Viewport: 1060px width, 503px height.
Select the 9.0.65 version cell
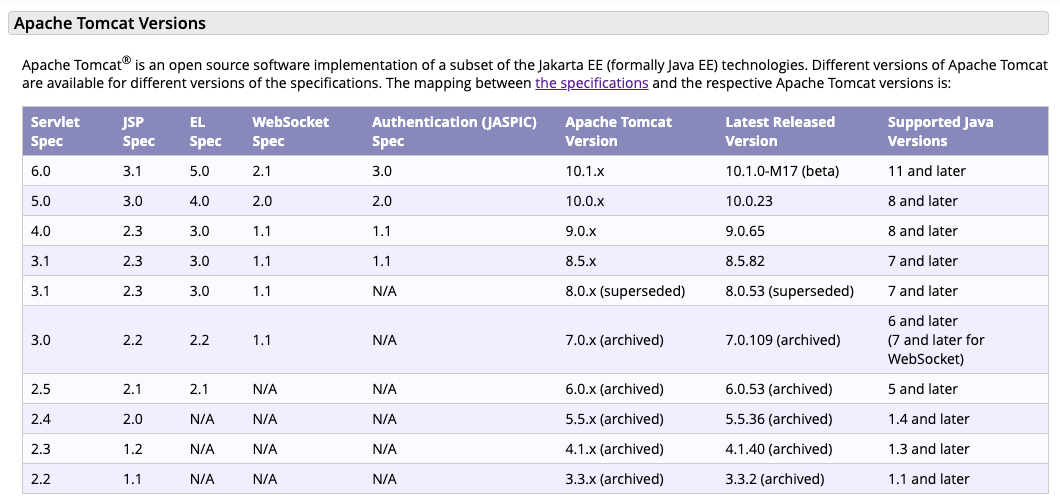pos(745,231)
